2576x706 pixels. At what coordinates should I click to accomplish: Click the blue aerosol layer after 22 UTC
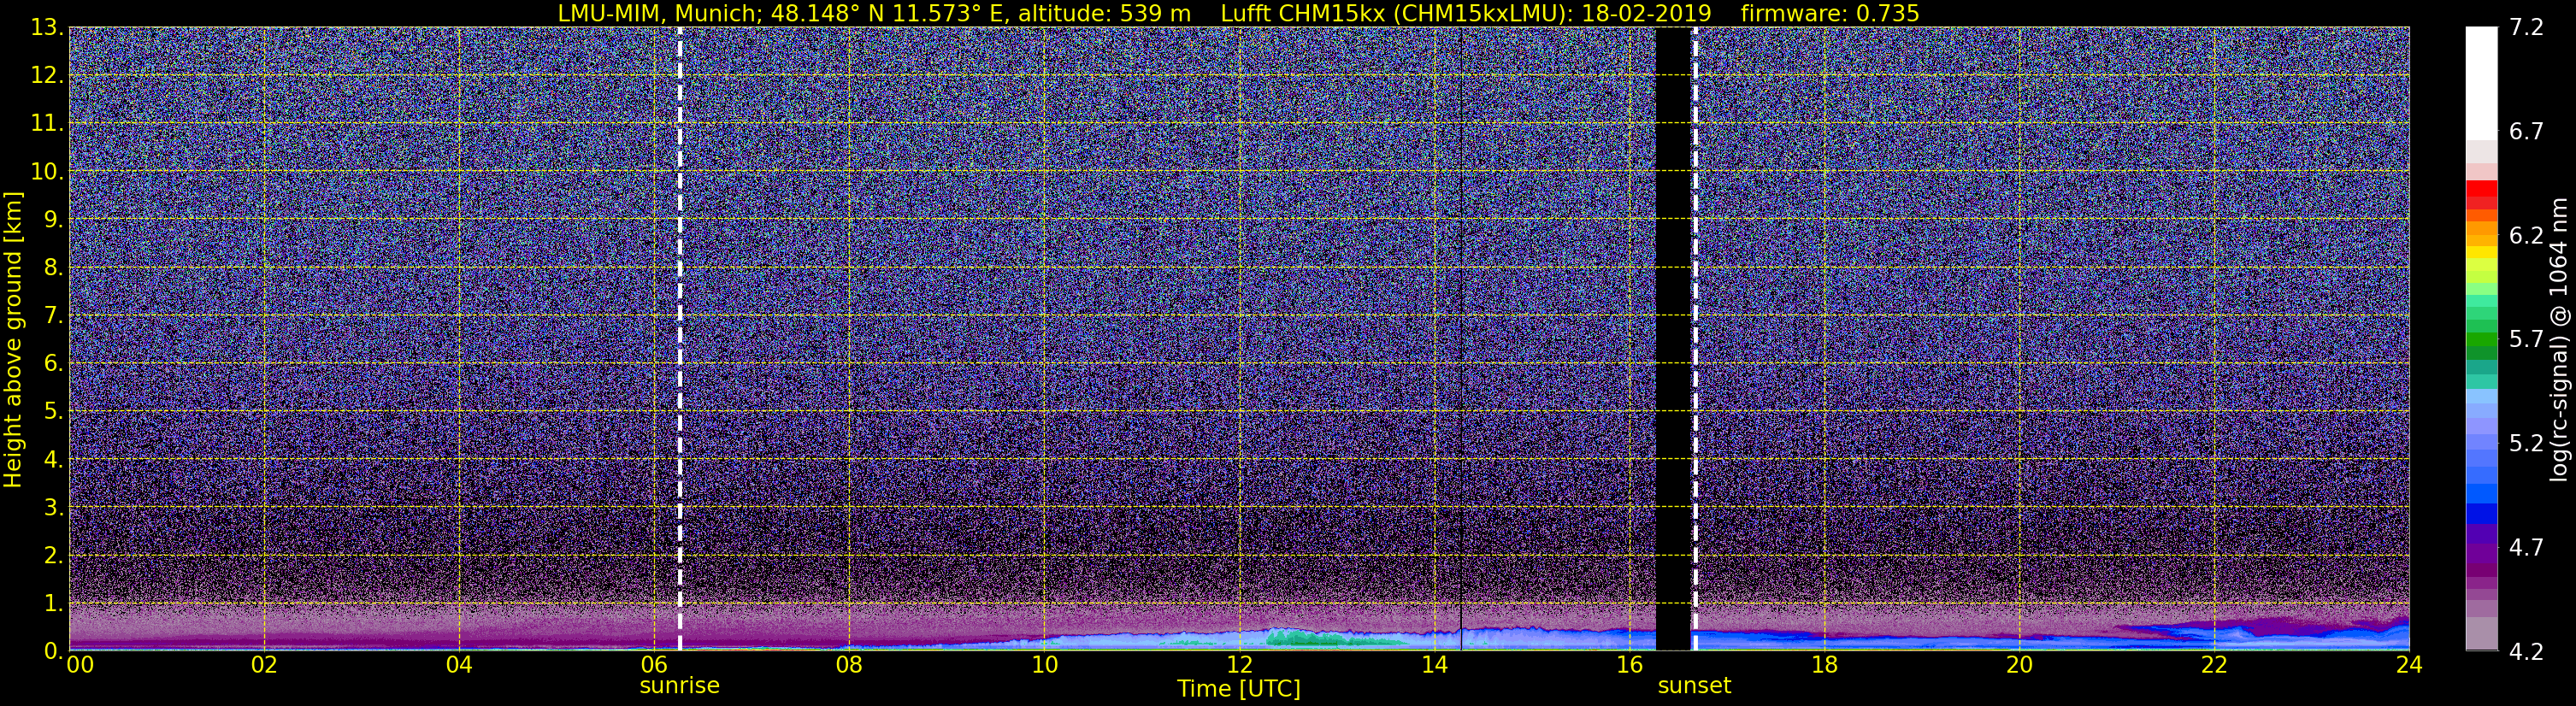pos(2310,634)
